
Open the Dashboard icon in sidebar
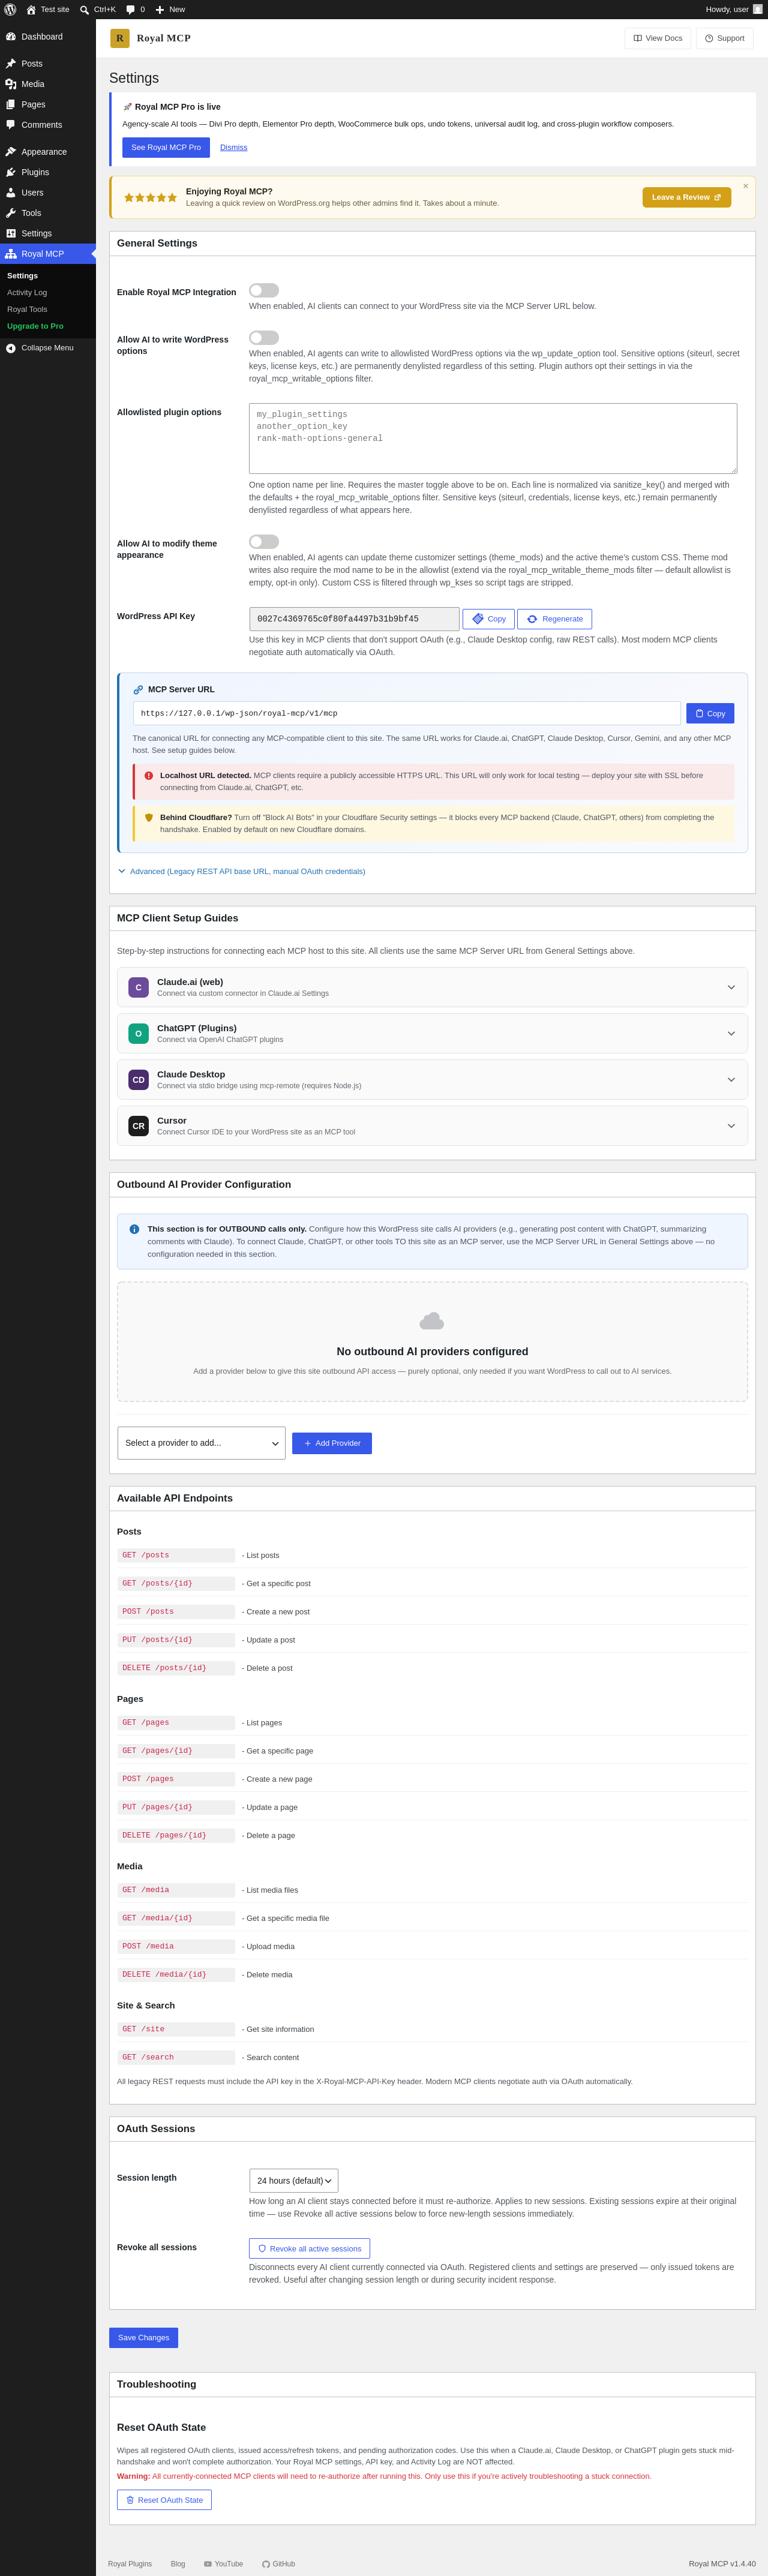[x=11, y=36]
